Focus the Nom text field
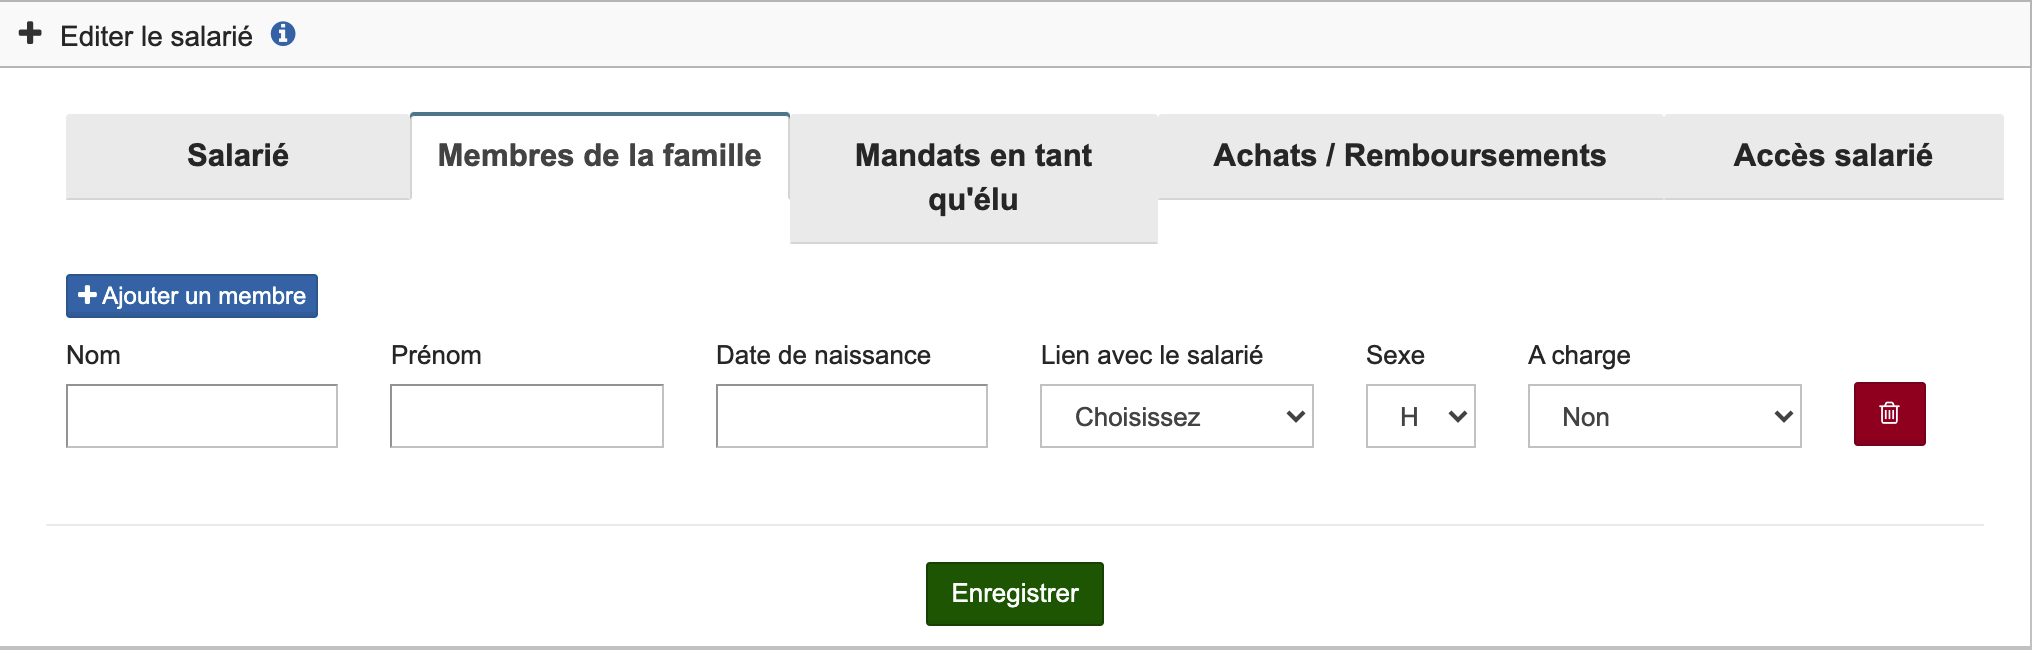The image size is (2034, 654). point(202,417)
